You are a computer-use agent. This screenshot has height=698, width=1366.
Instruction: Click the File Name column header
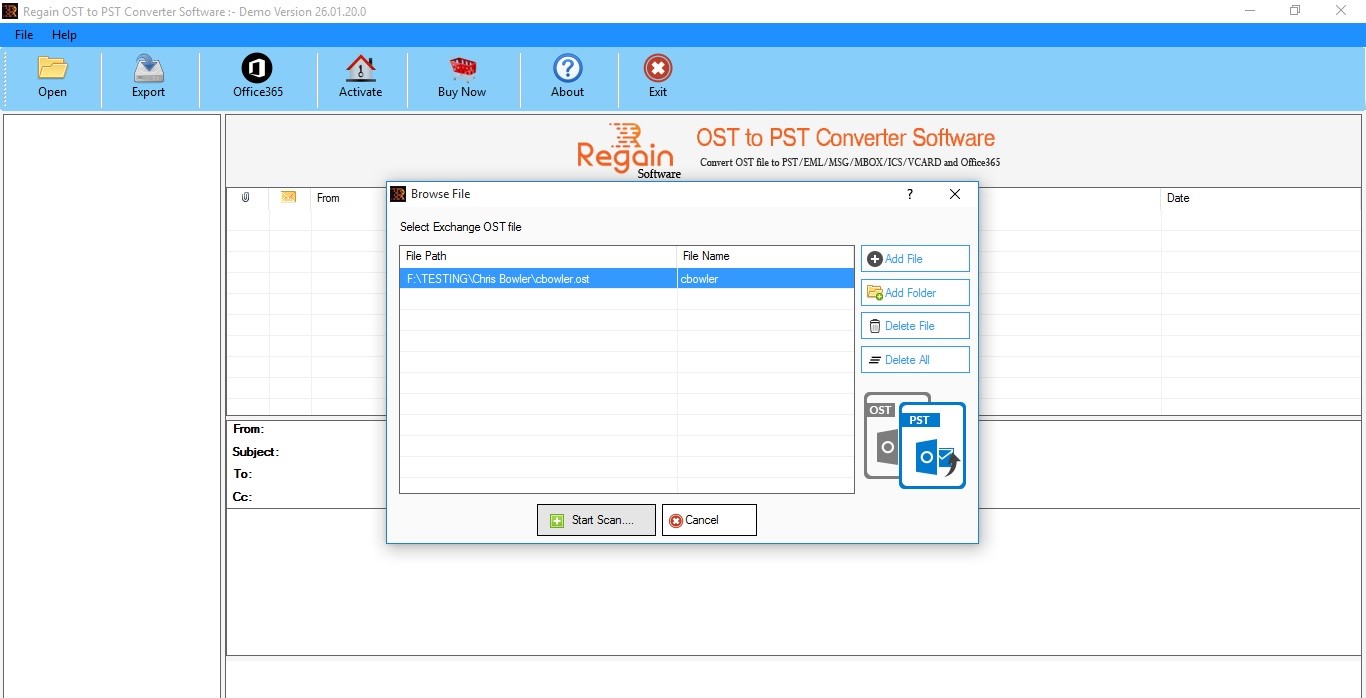tap(765, 257)
